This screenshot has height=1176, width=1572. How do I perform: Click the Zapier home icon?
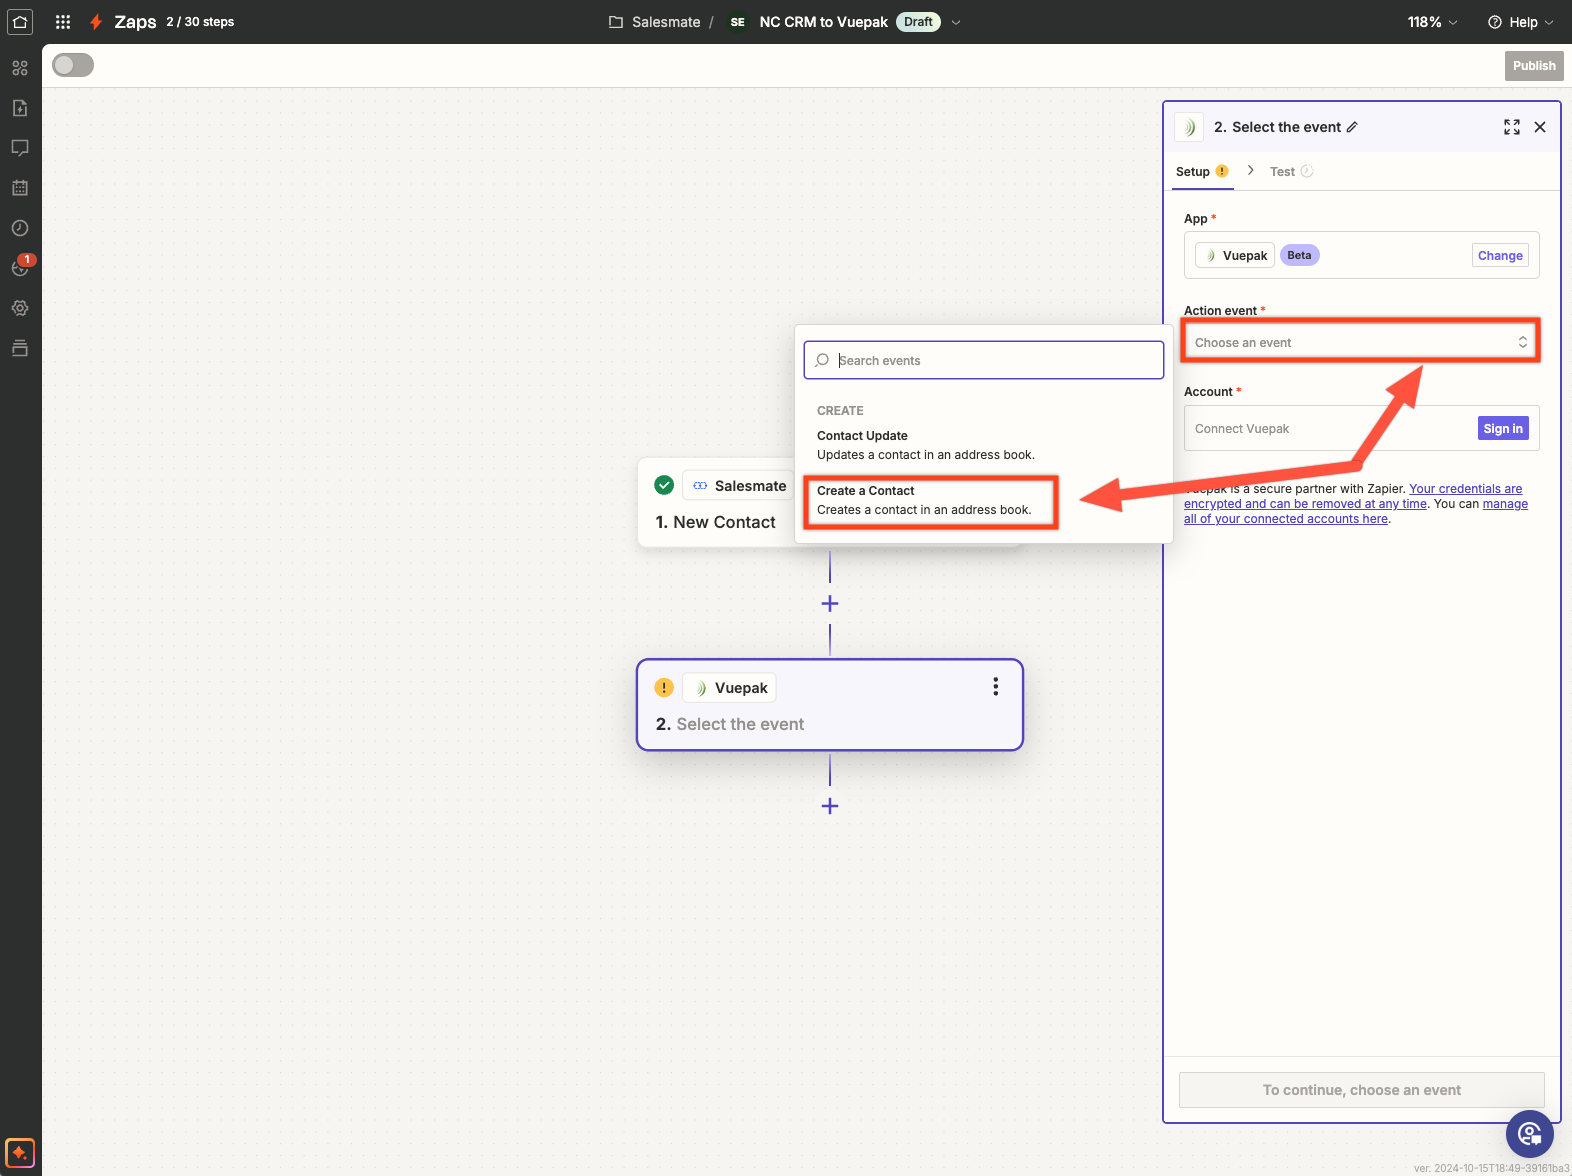click(x=20, y=22)
